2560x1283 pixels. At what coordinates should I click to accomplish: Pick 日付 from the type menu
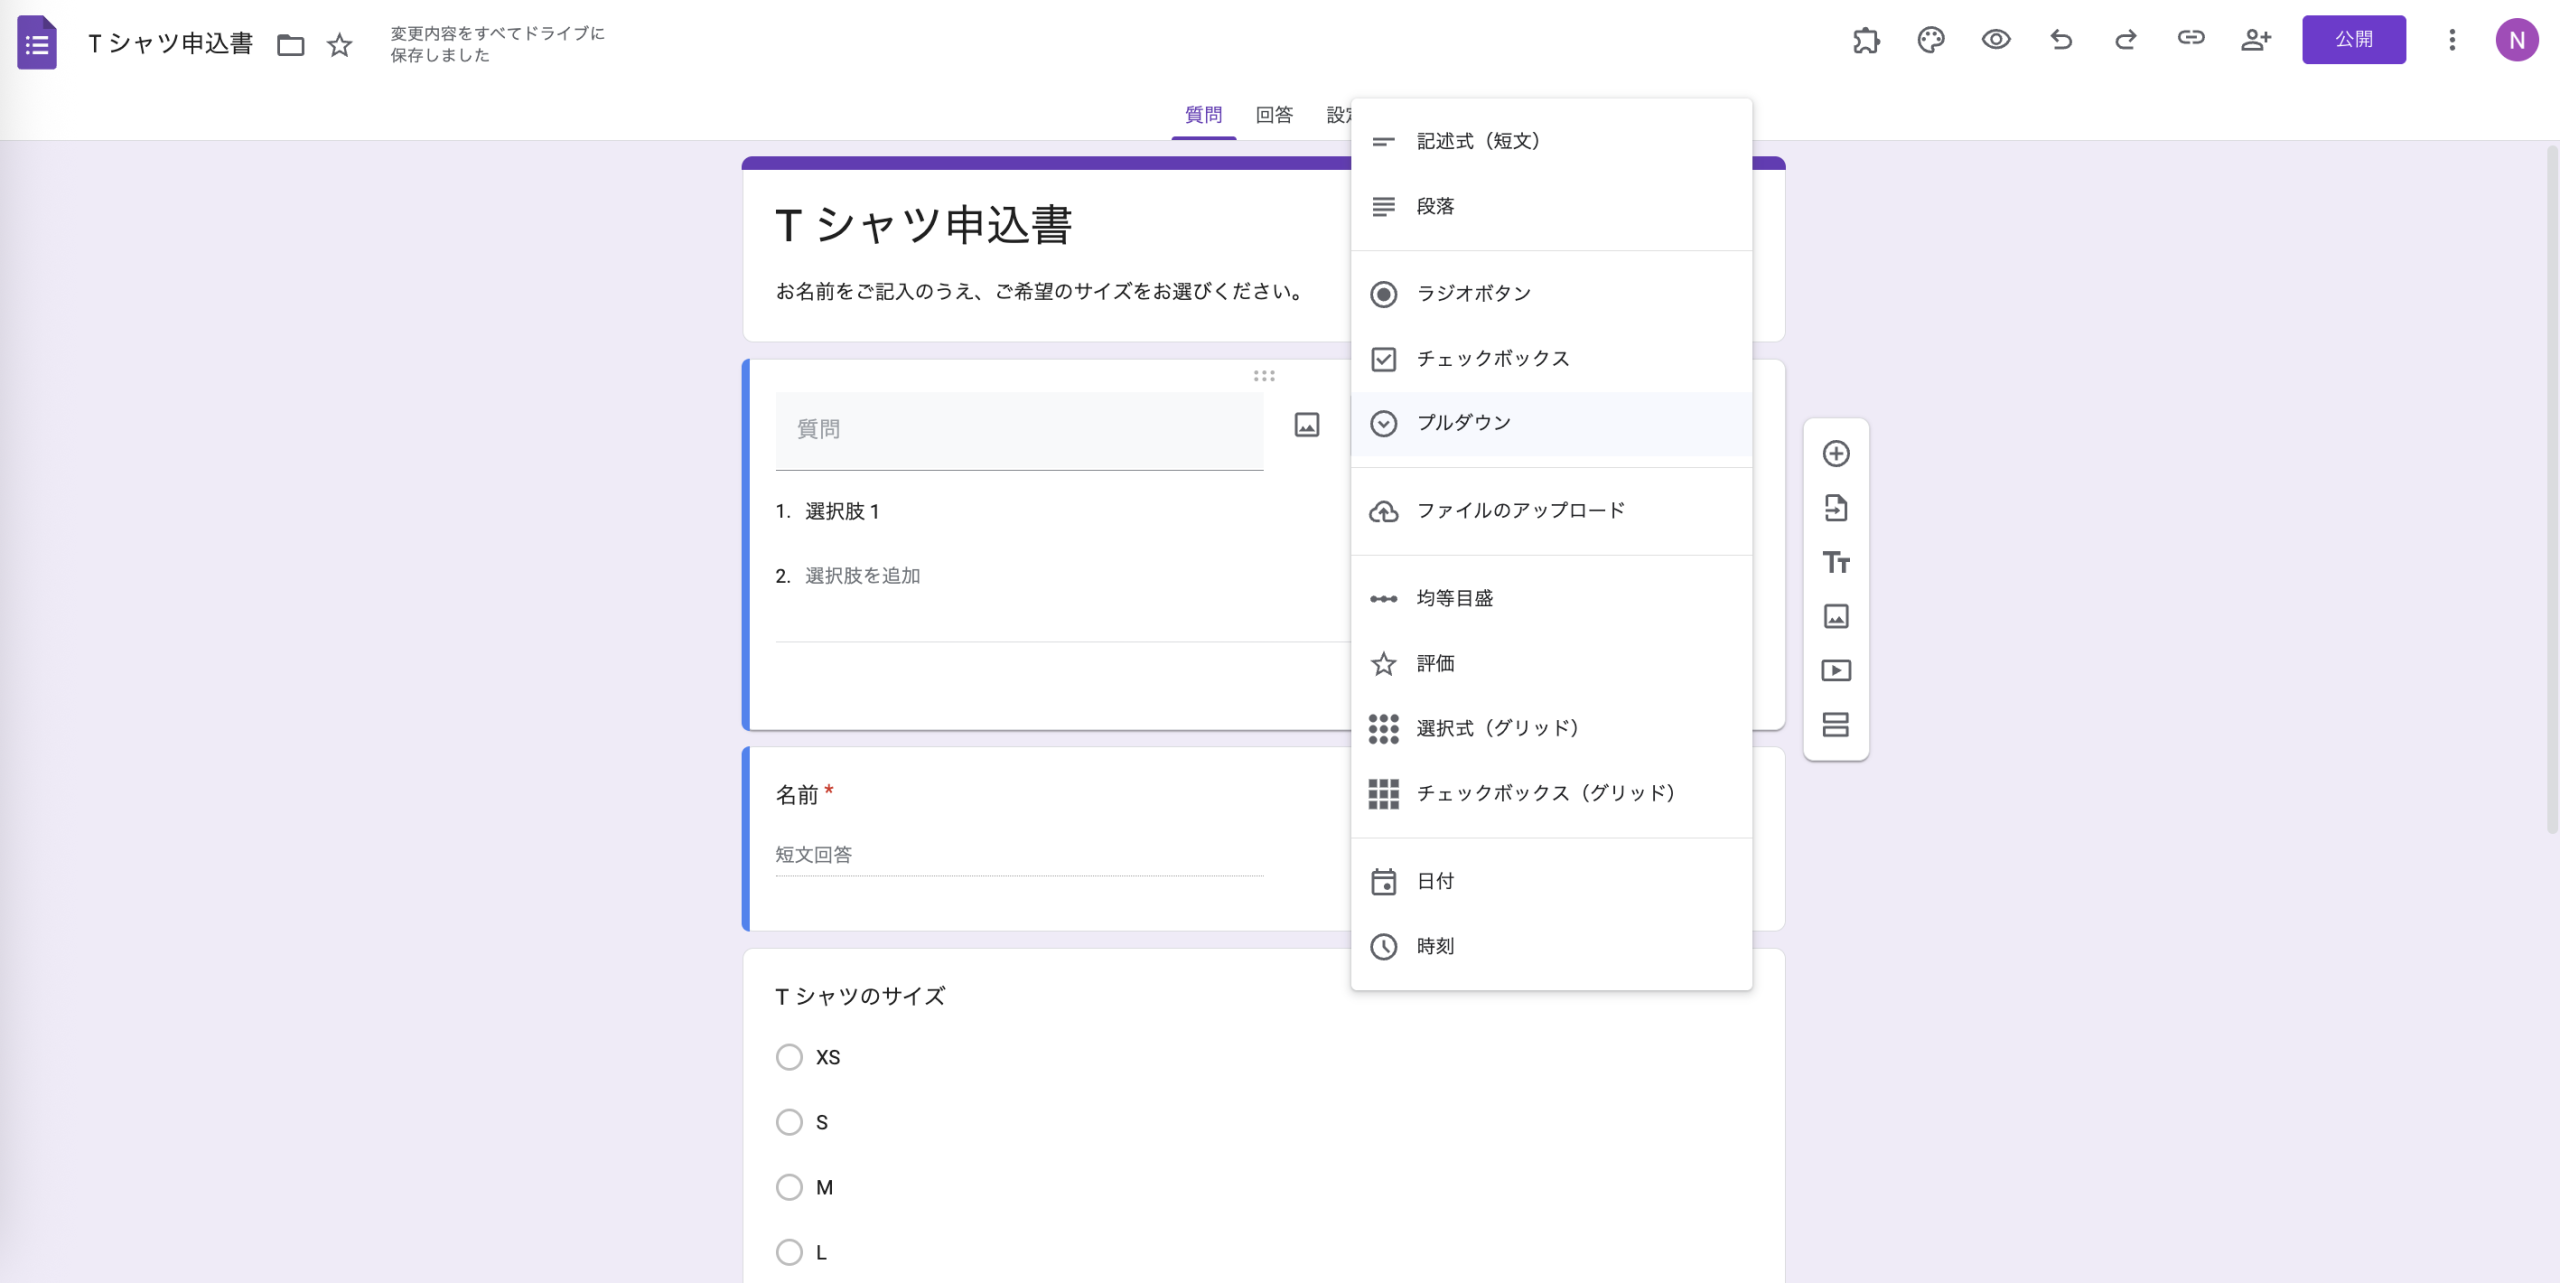coord(1436,881)
